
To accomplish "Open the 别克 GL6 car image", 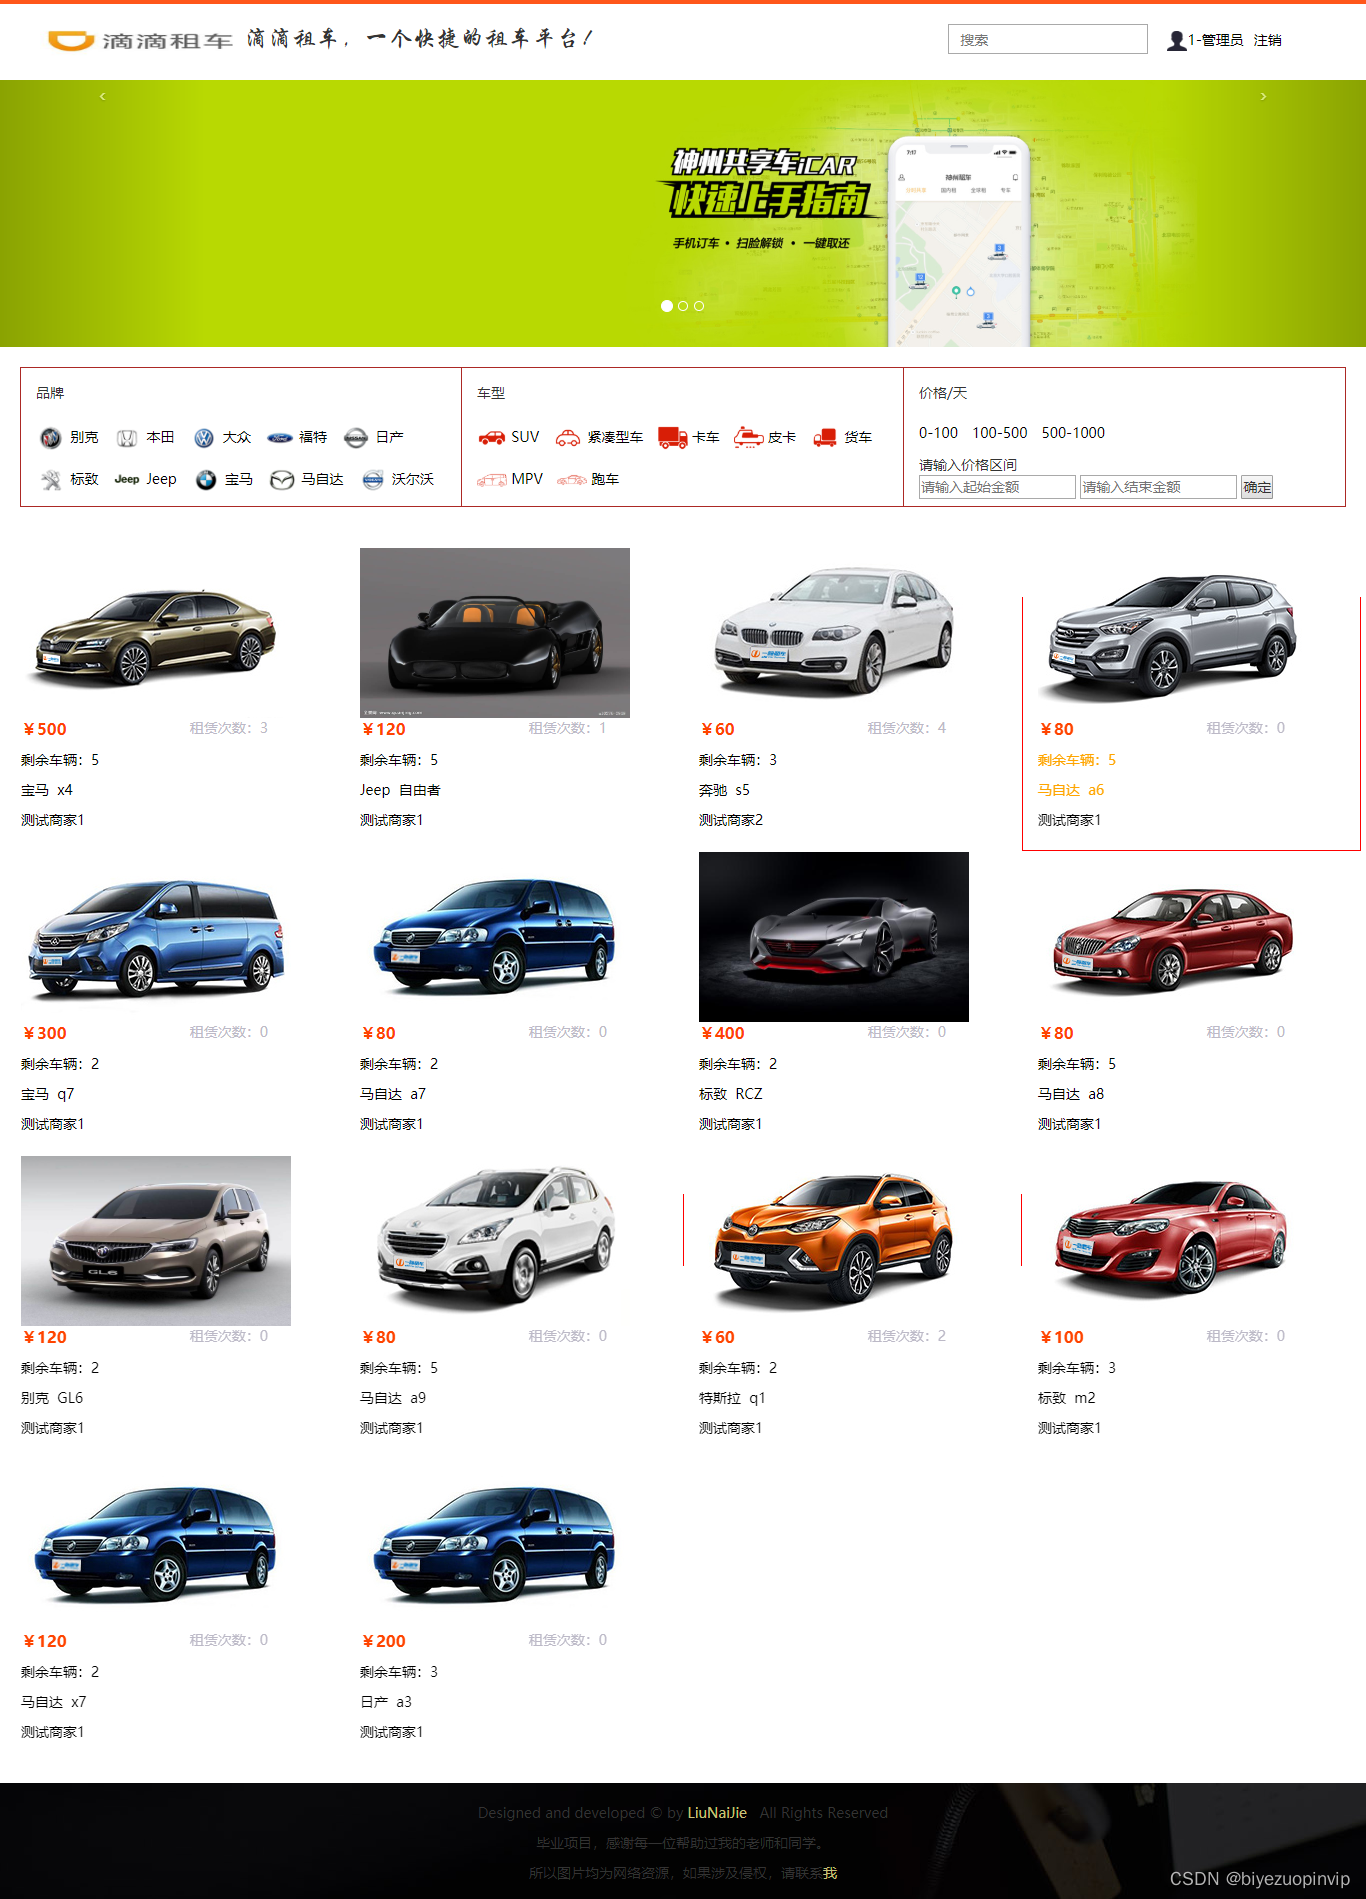I will [x=156, y=1241].
